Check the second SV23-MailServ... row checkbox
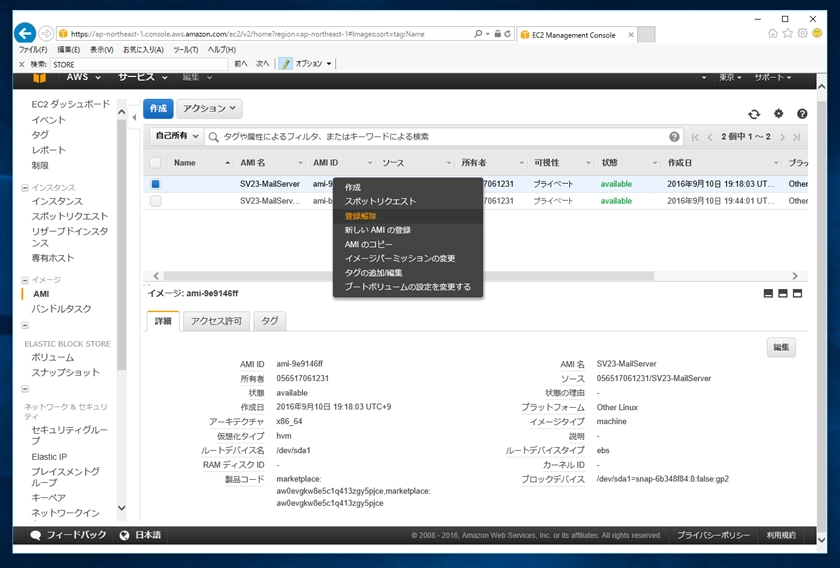Screen dimensions: 840x568 pos(155,201)
